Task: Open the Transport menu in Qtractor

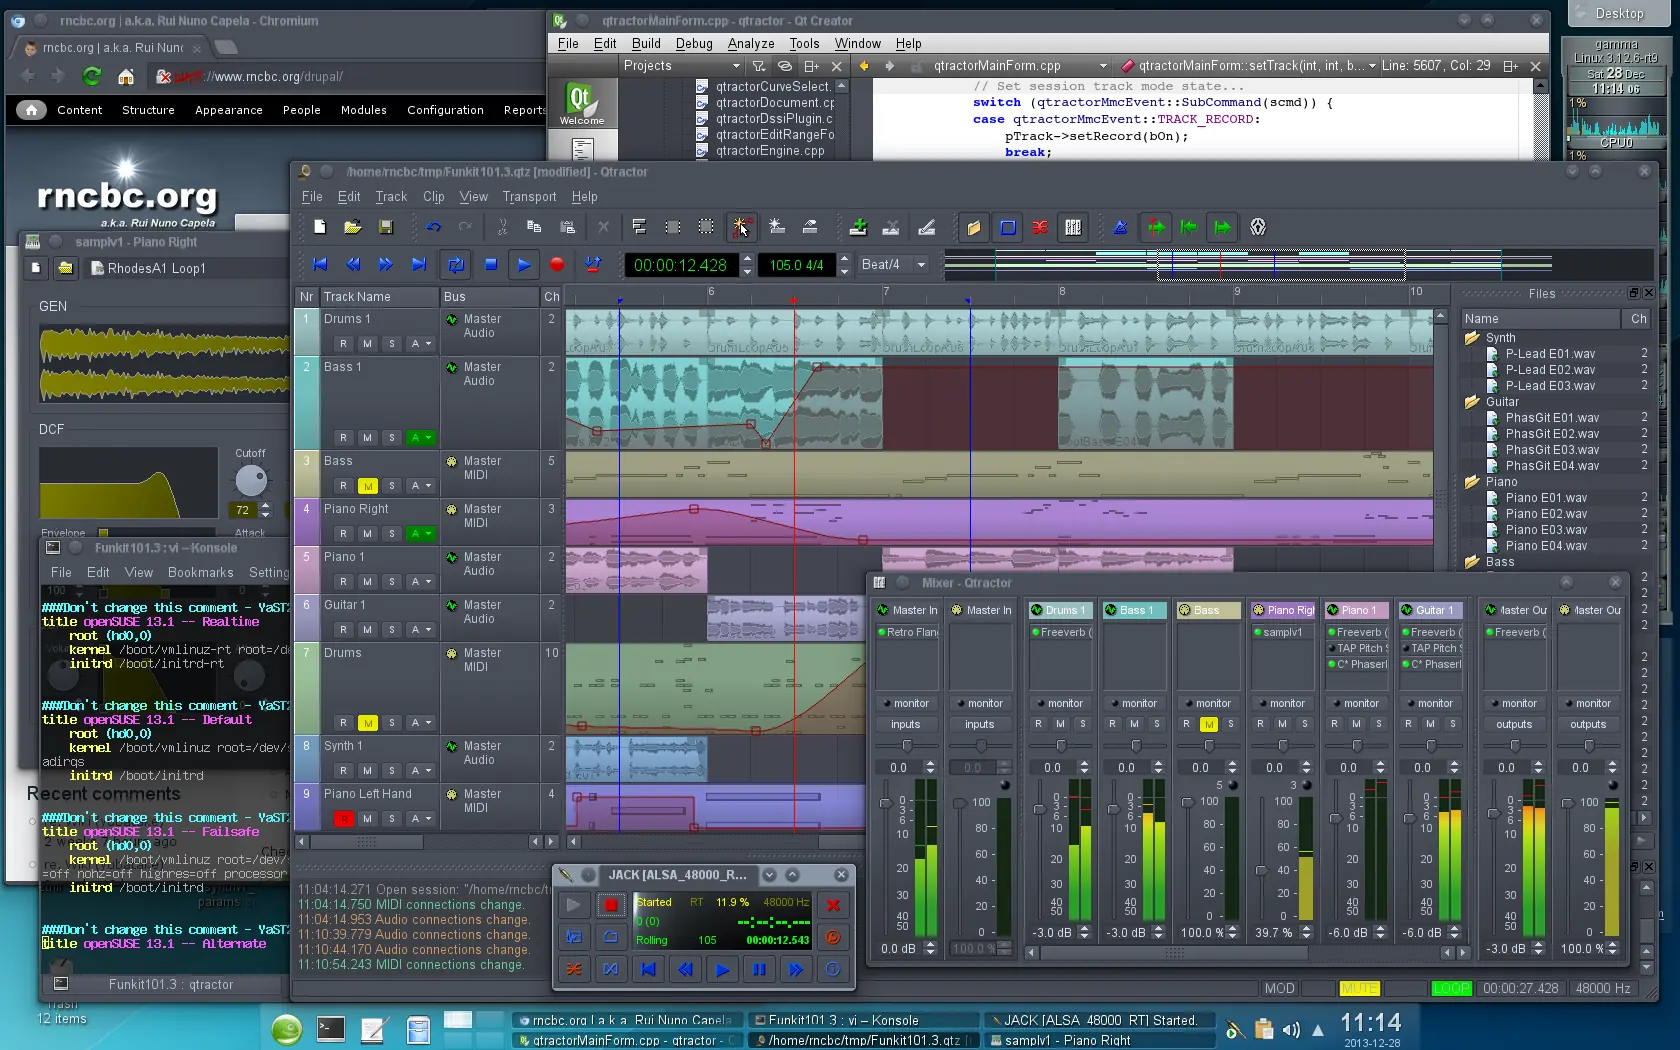Action: tap(529, 197)
